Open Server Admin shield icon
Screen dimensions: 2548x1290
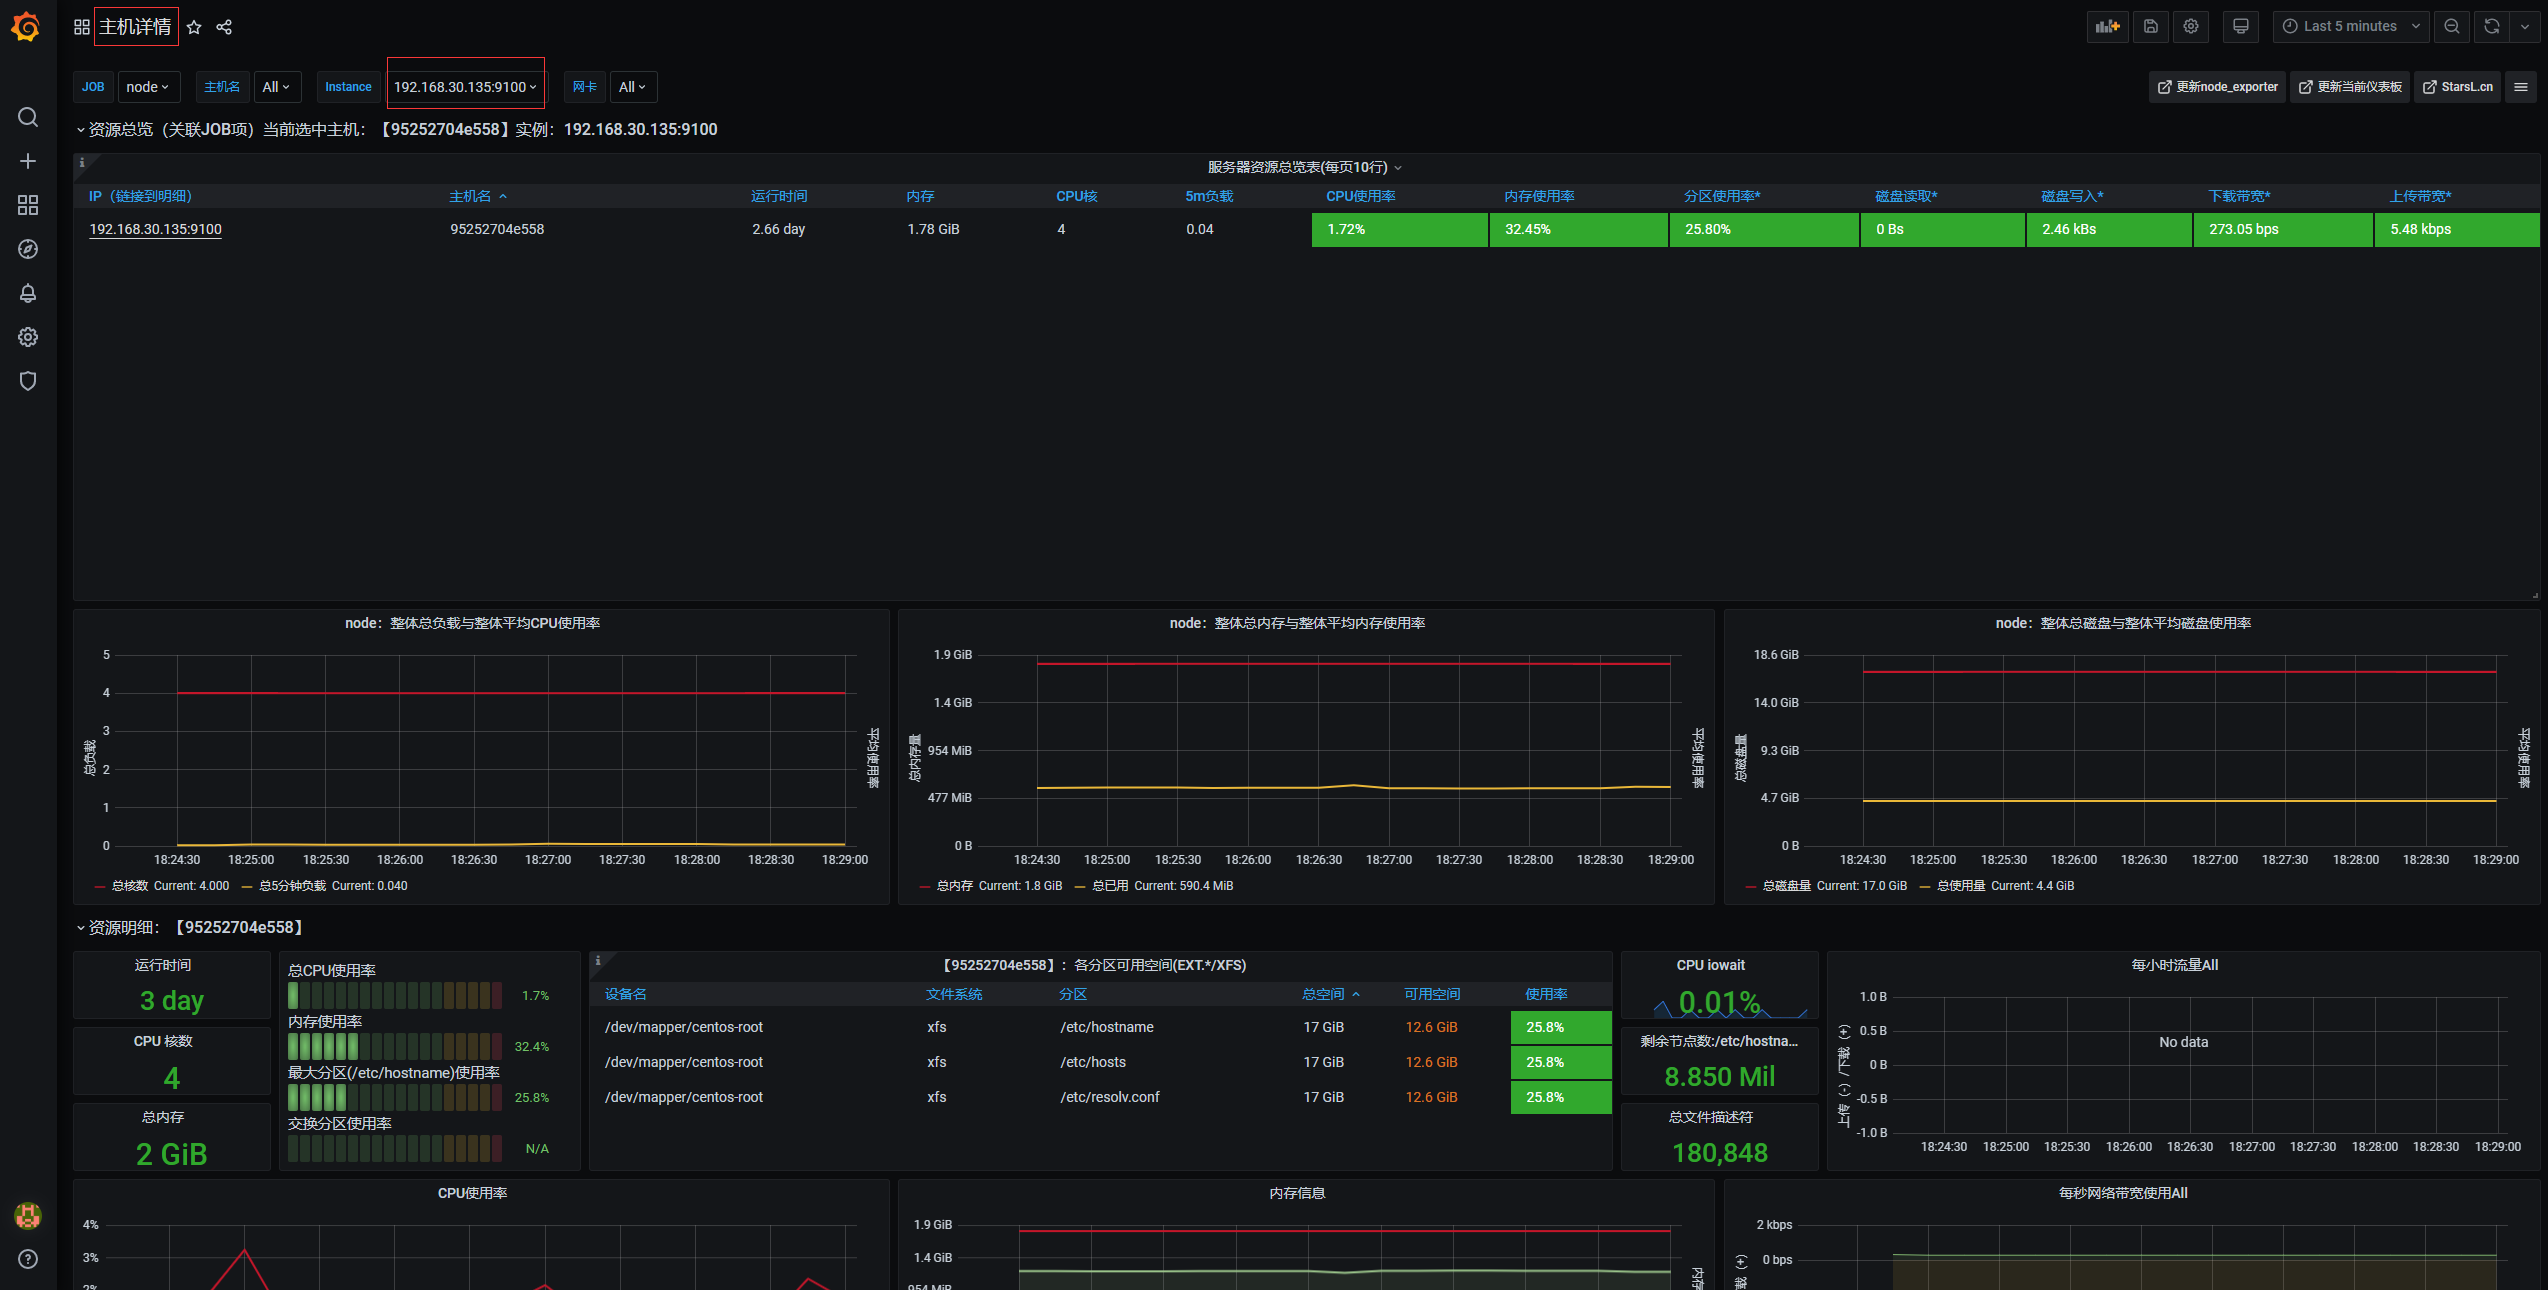click(x=28, y=381)
